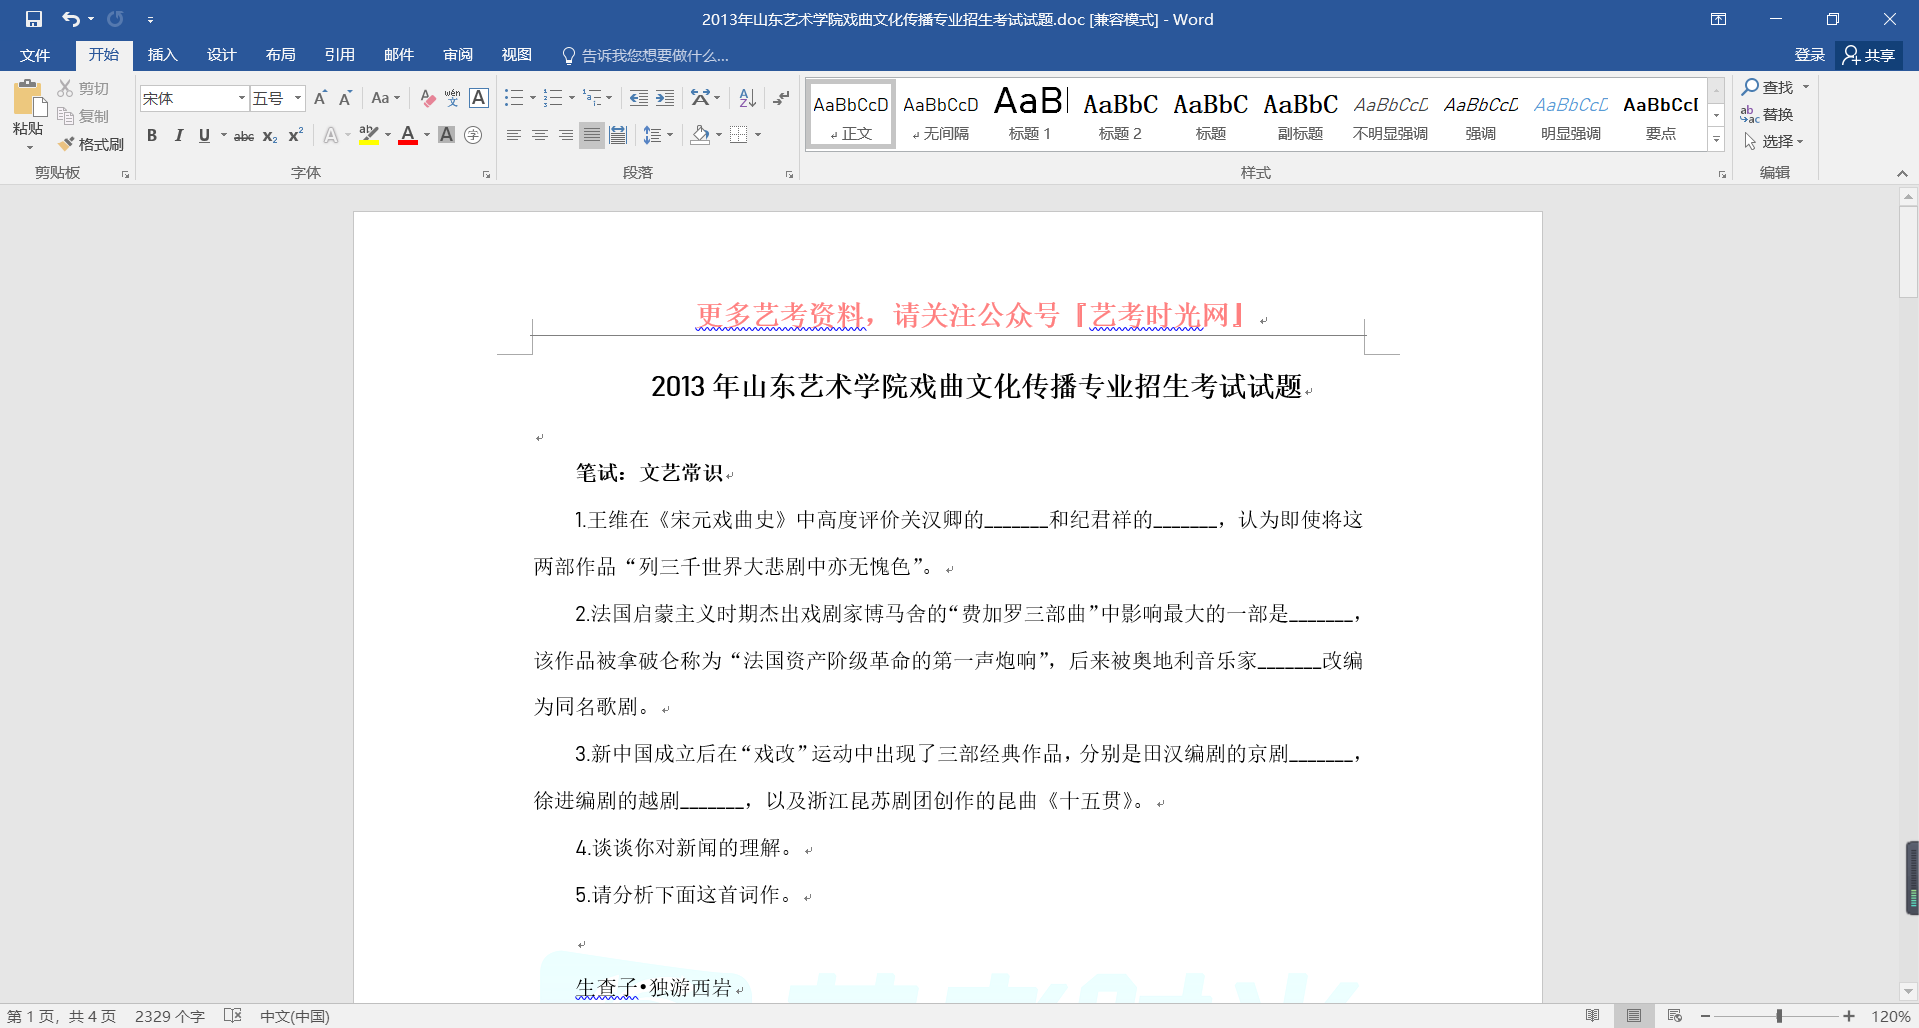1919x1028 pixels.
Task: Click the Undo arrow icon
Action: click(70, 19)
